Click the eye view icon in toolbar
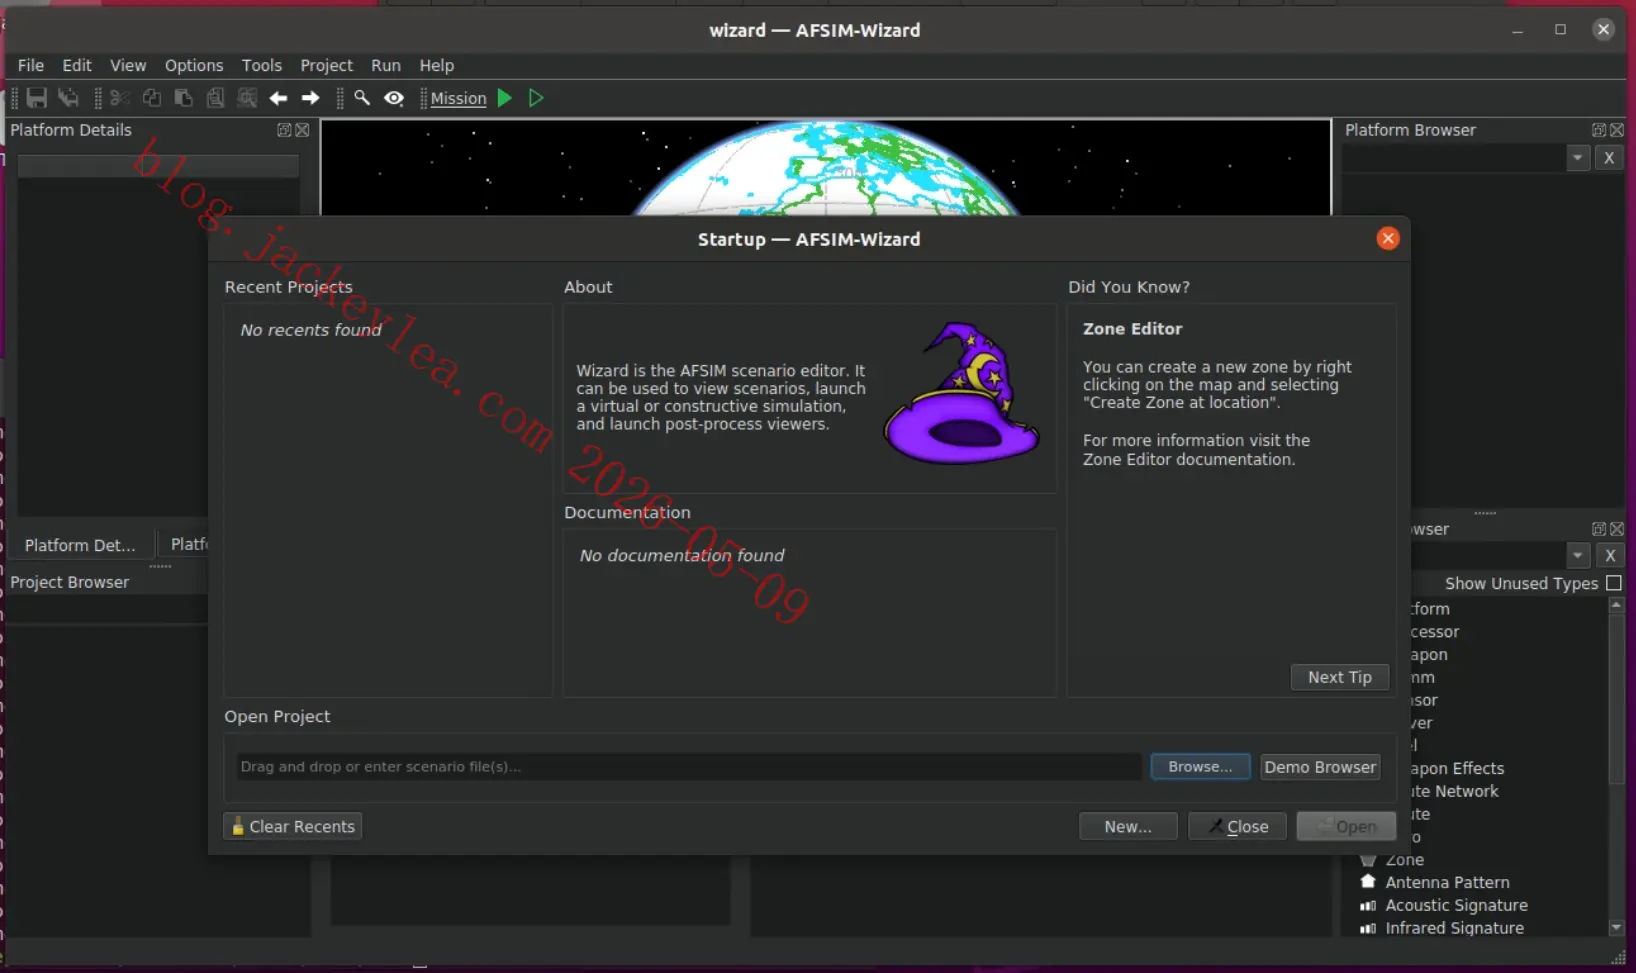 pyautogui.click(x=394, y=98)
